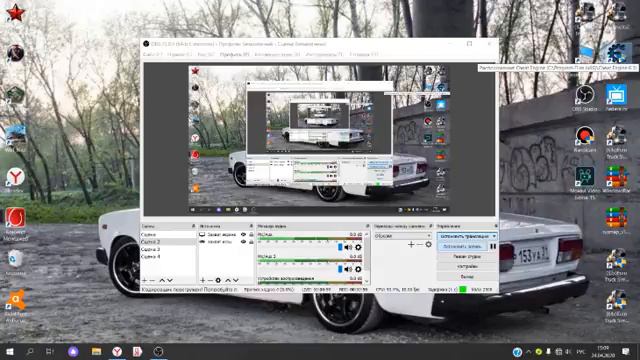Open the Правка menu in OBS
Image resolution: width=640 pixels, height=360 pixels.
180,54
